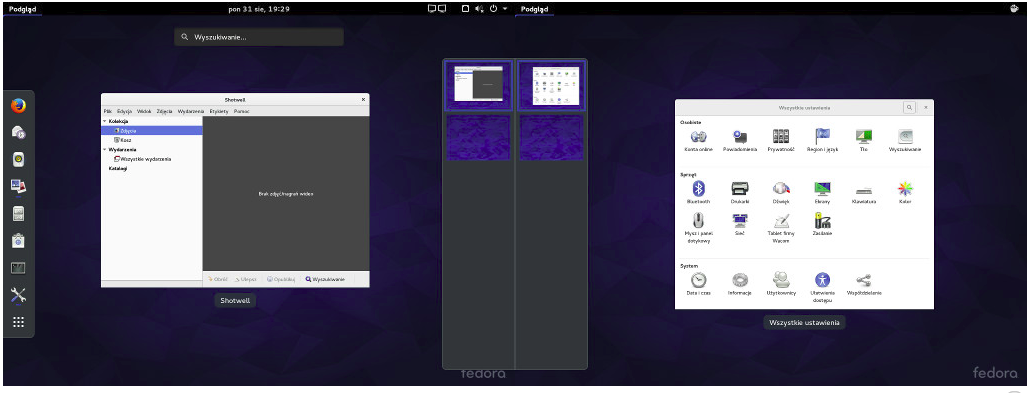Open Współdzielenie sharing panel
This screenshot has height=393, width=1032.
(x=864, y=284)
